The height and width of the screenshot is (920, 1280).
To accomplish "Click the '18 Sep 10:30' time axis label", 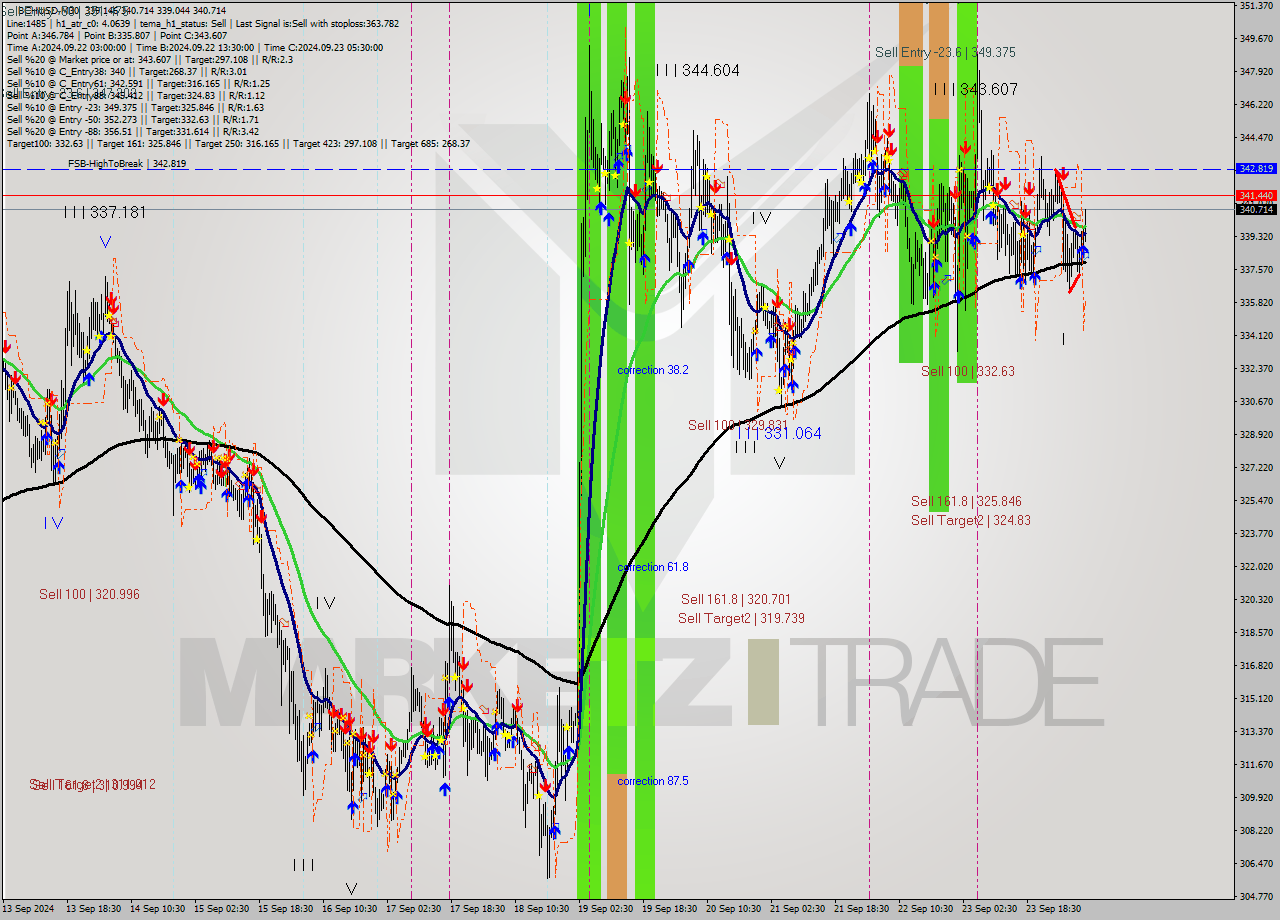I will click(542, 909).
